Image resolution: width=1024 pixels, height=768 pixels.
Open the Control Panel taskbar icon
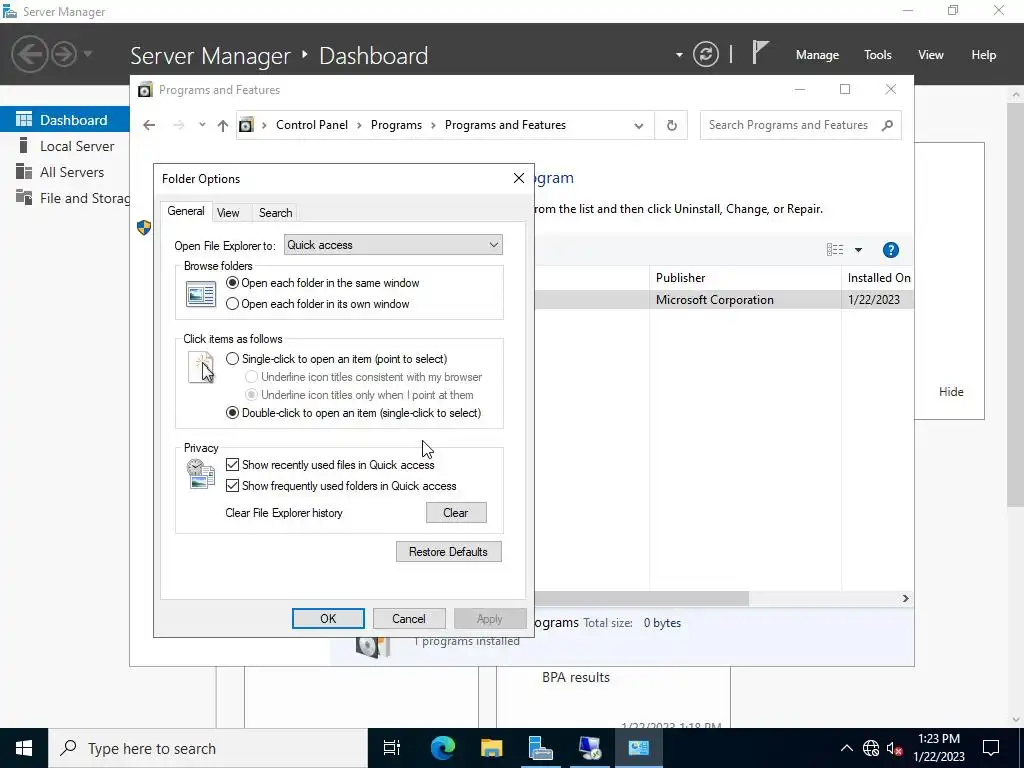click(x=639, y=748)
